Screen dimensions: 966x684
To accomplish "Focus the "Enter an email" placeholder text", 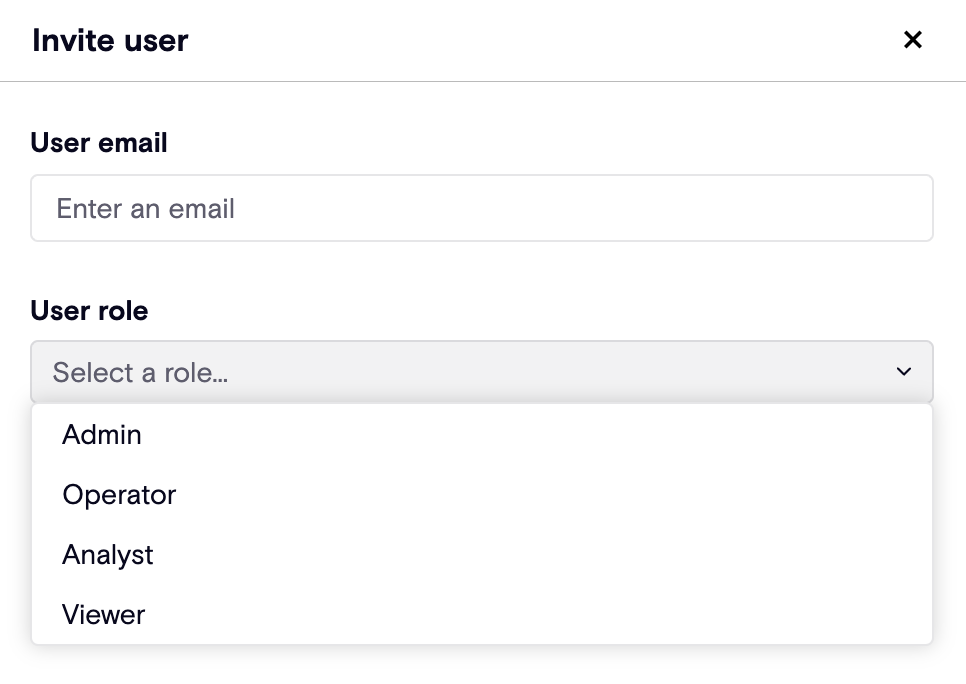I will tap(146, 209).
